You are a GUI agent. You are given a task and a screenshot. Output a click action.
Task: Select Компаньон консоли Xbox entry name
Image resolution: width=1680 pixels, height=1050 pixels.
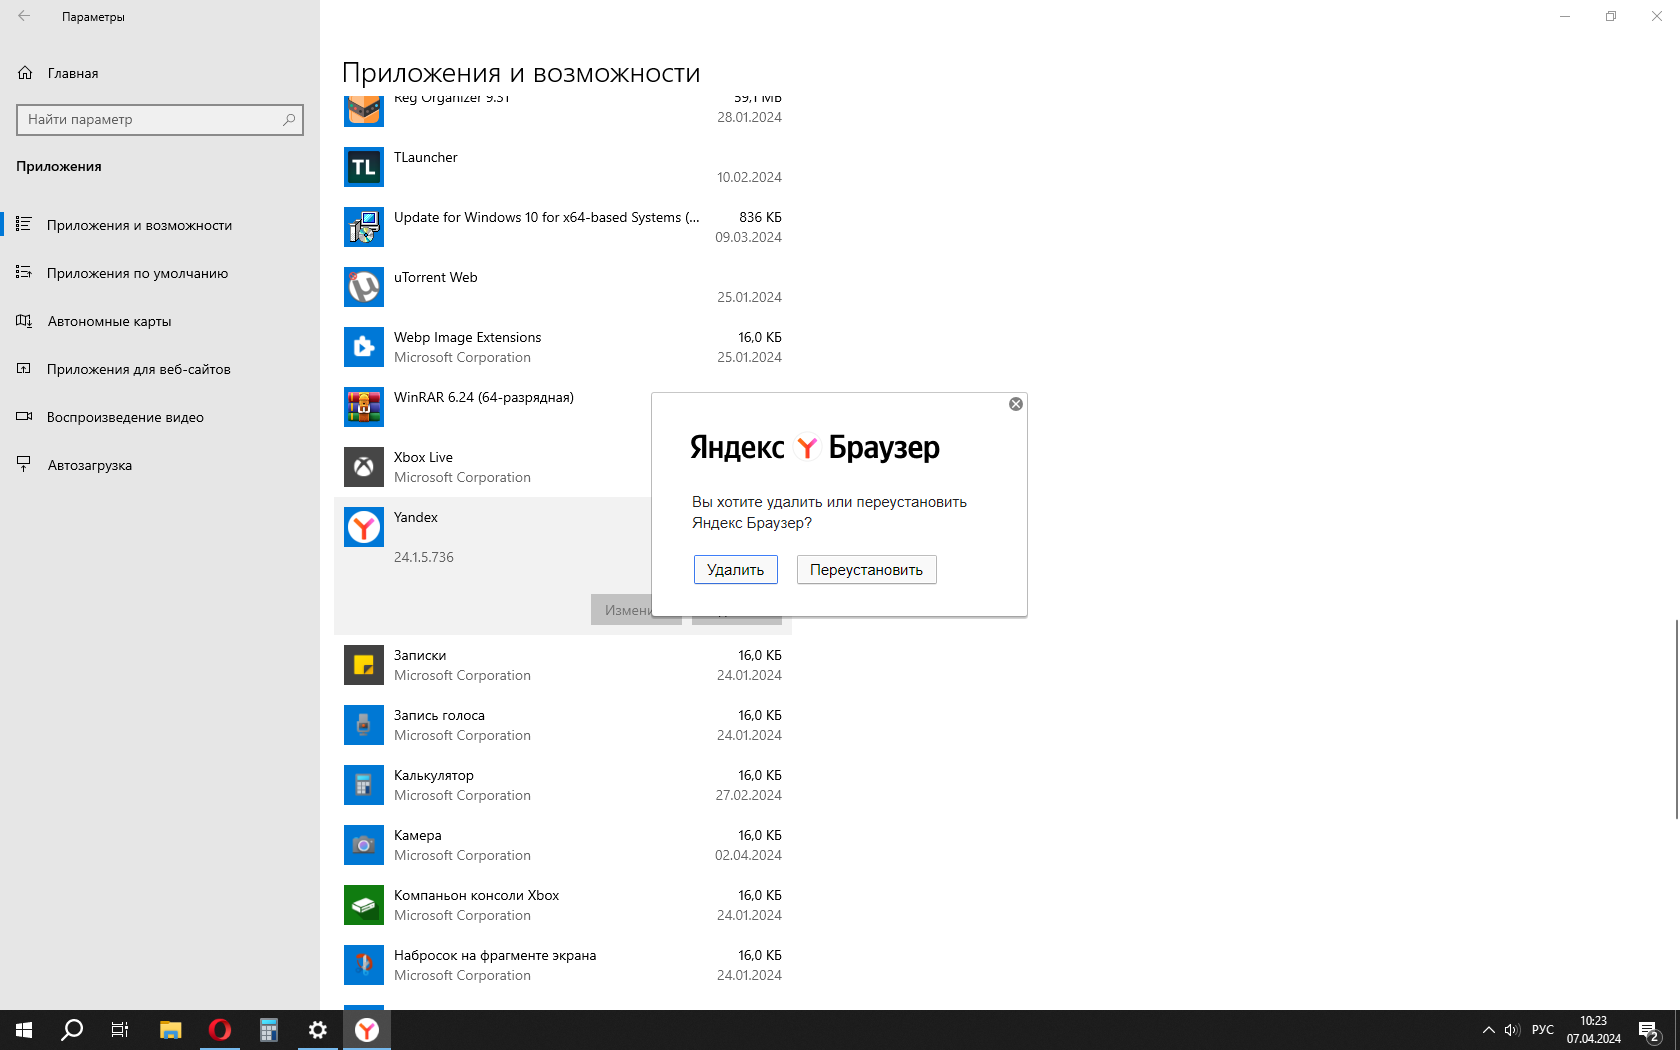coord(477,895)
